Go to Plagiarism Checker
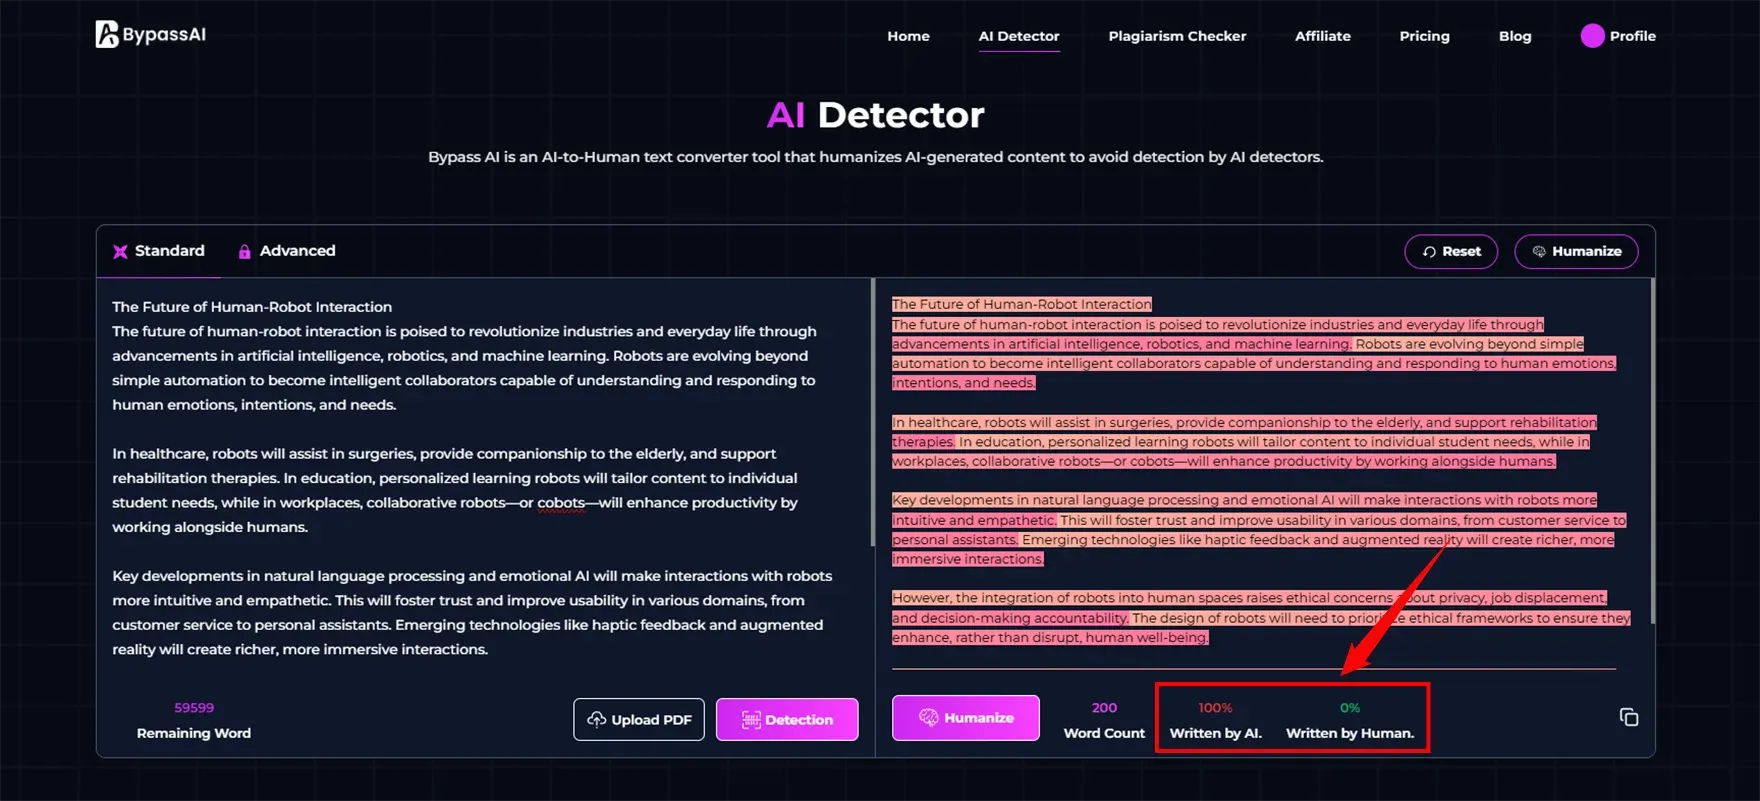The width and height of the screenshot is (1760, 801). [x=1177, y=36]
